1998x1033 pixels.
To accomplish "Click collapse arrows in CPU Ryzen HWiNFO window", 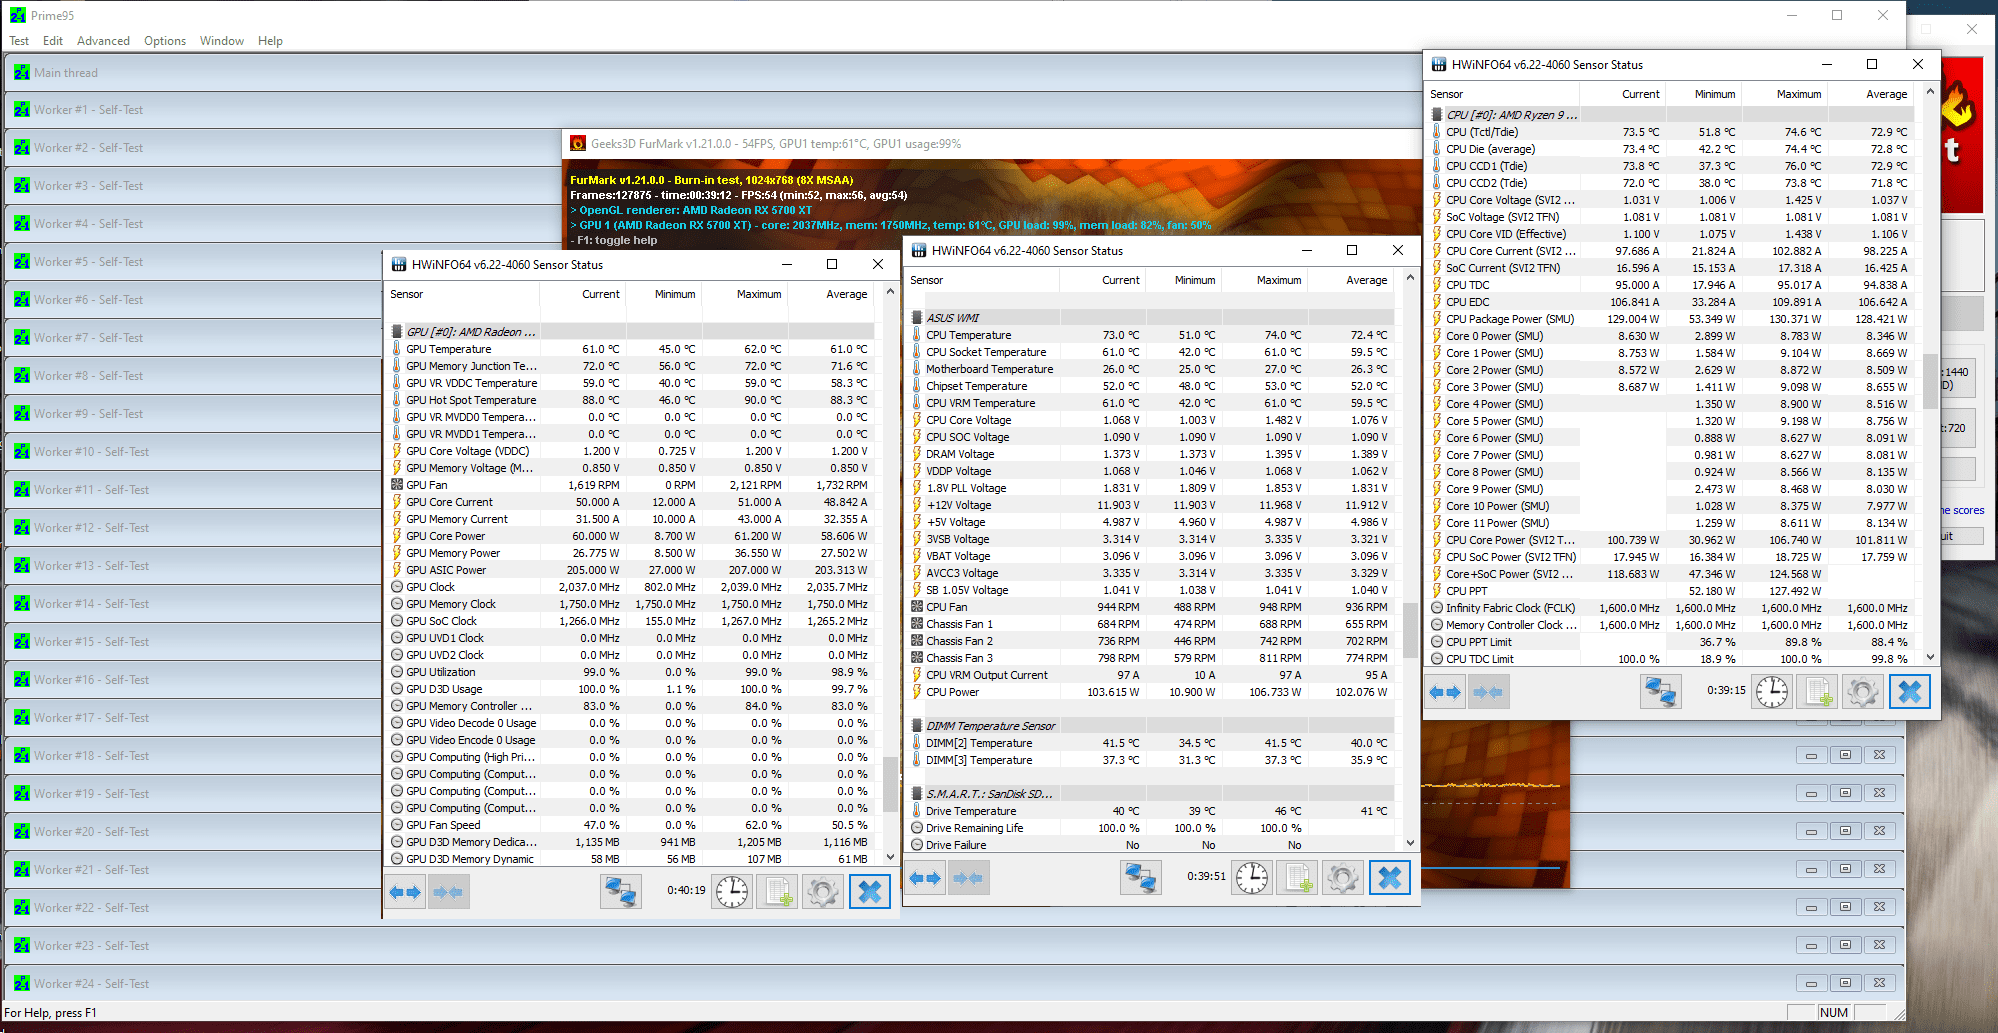I will [1488, 692].
